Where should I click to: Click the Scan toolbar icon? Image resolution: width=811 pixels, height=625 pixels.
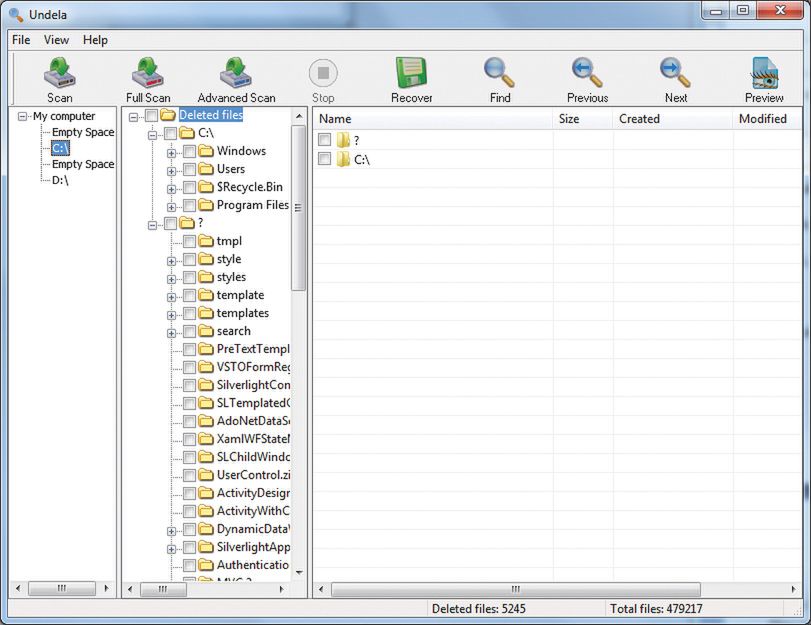point(59,79)
